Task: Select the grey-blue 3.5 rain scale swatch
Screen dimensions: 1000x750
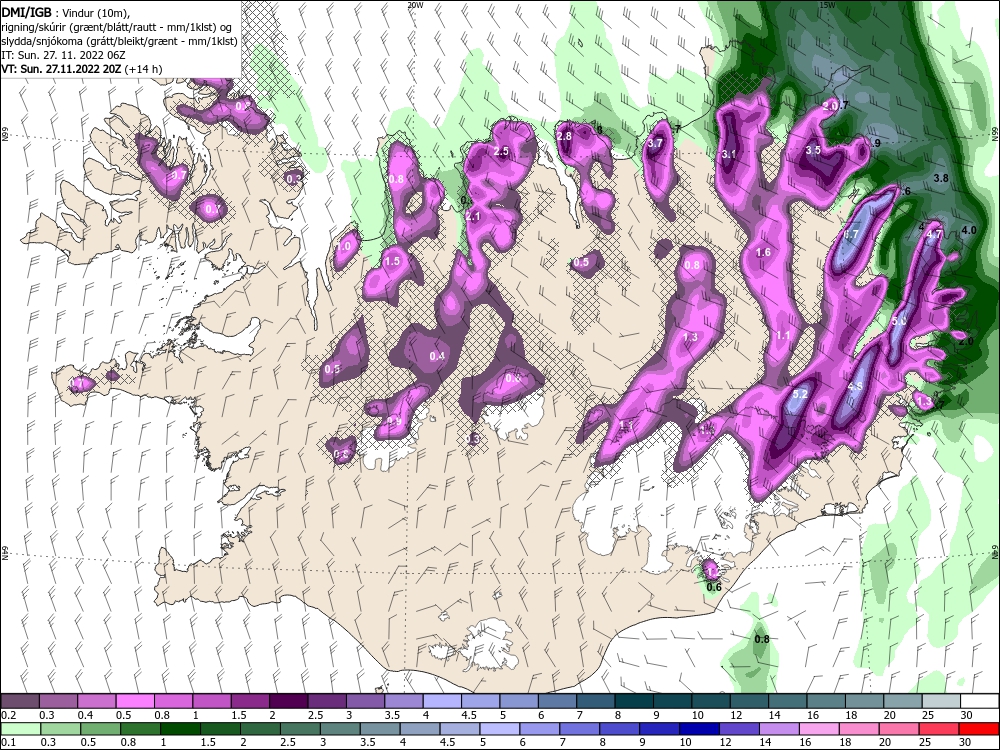Action: click(380, 728)
